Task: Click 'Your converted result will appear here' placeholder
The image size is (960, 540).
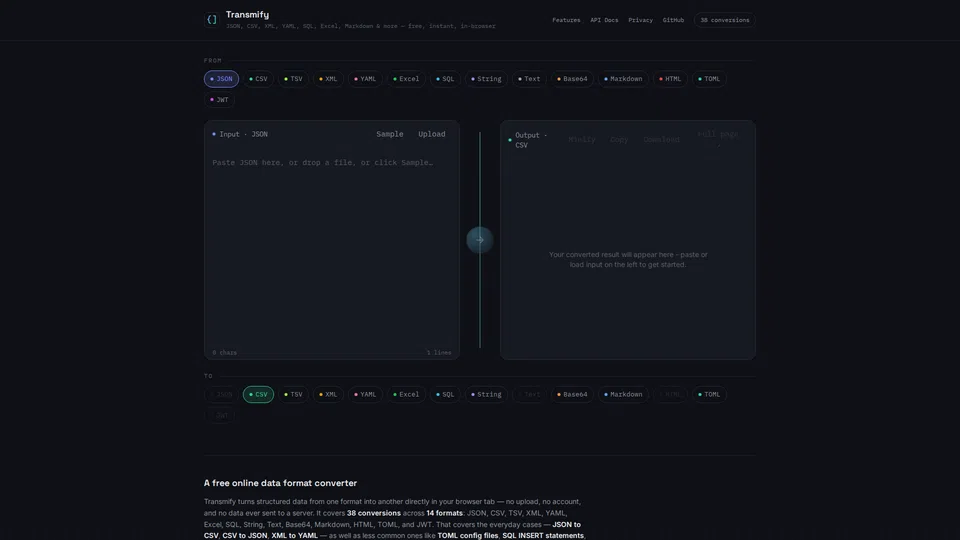Action: 628,260
